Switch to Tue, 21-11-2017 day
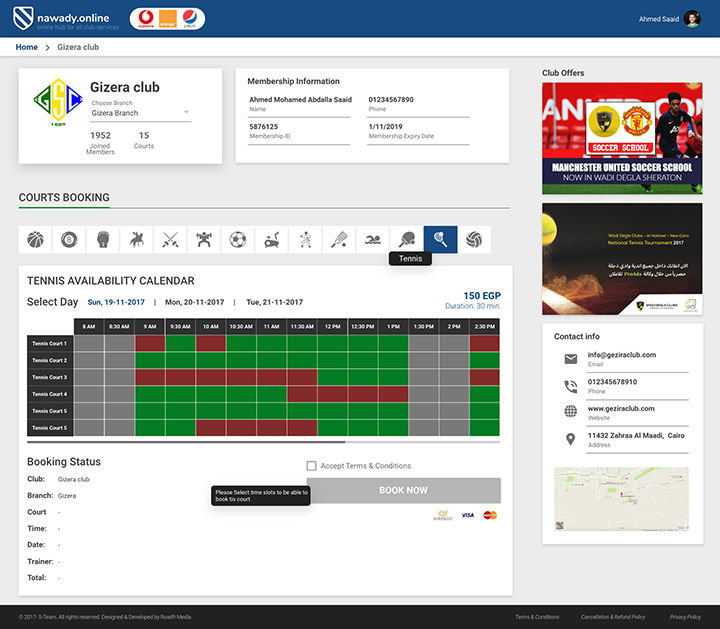This screenshot has width=720, height=629. (273, 302)
